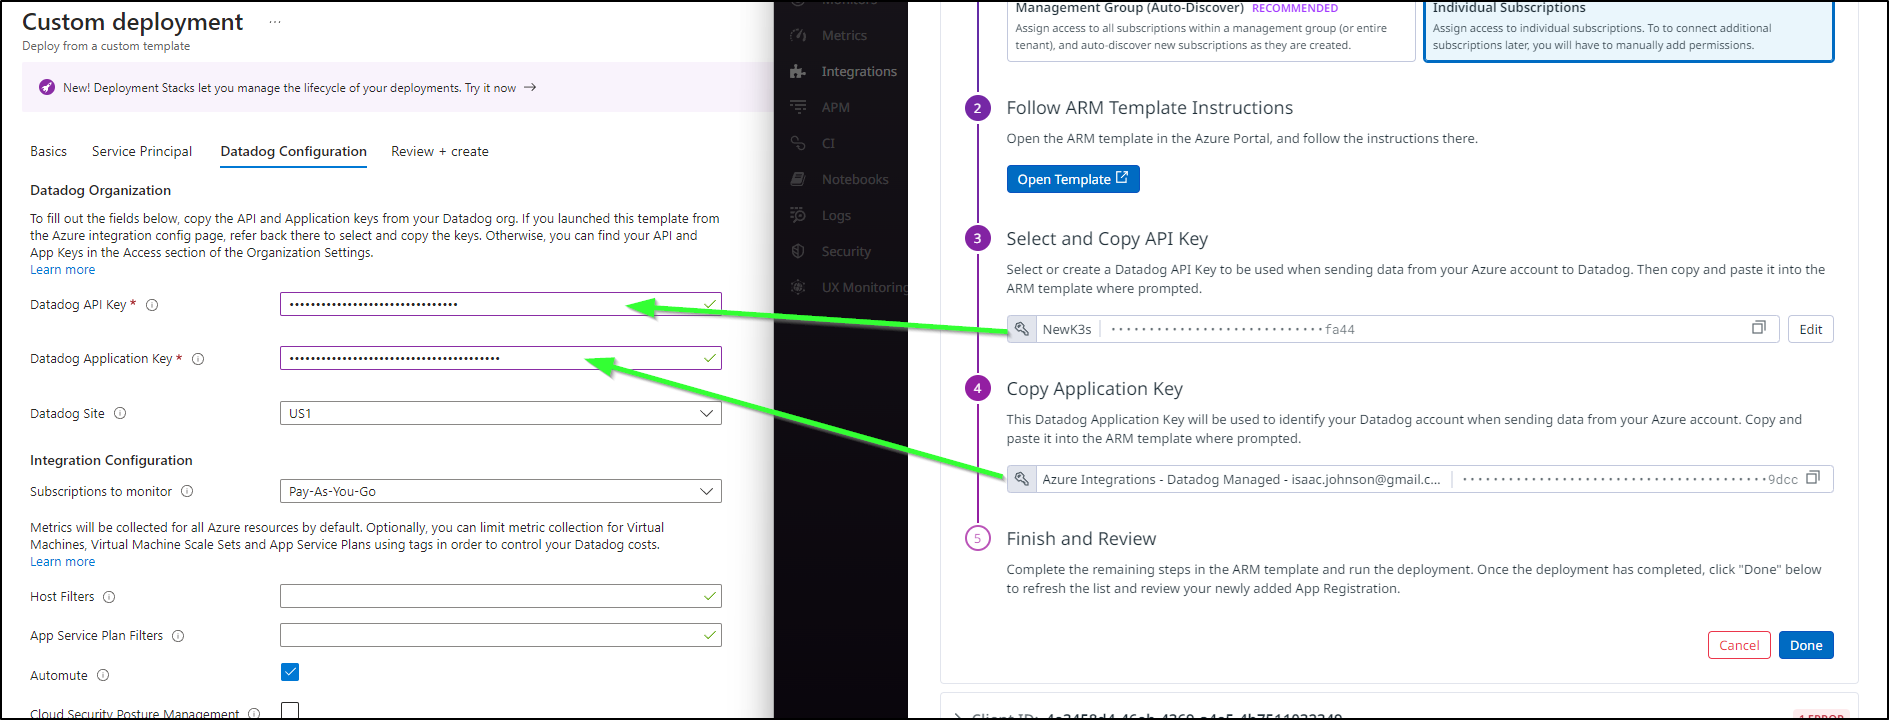
Task: Show info tooltip for App Service Plan Filters
Action: 178,636
